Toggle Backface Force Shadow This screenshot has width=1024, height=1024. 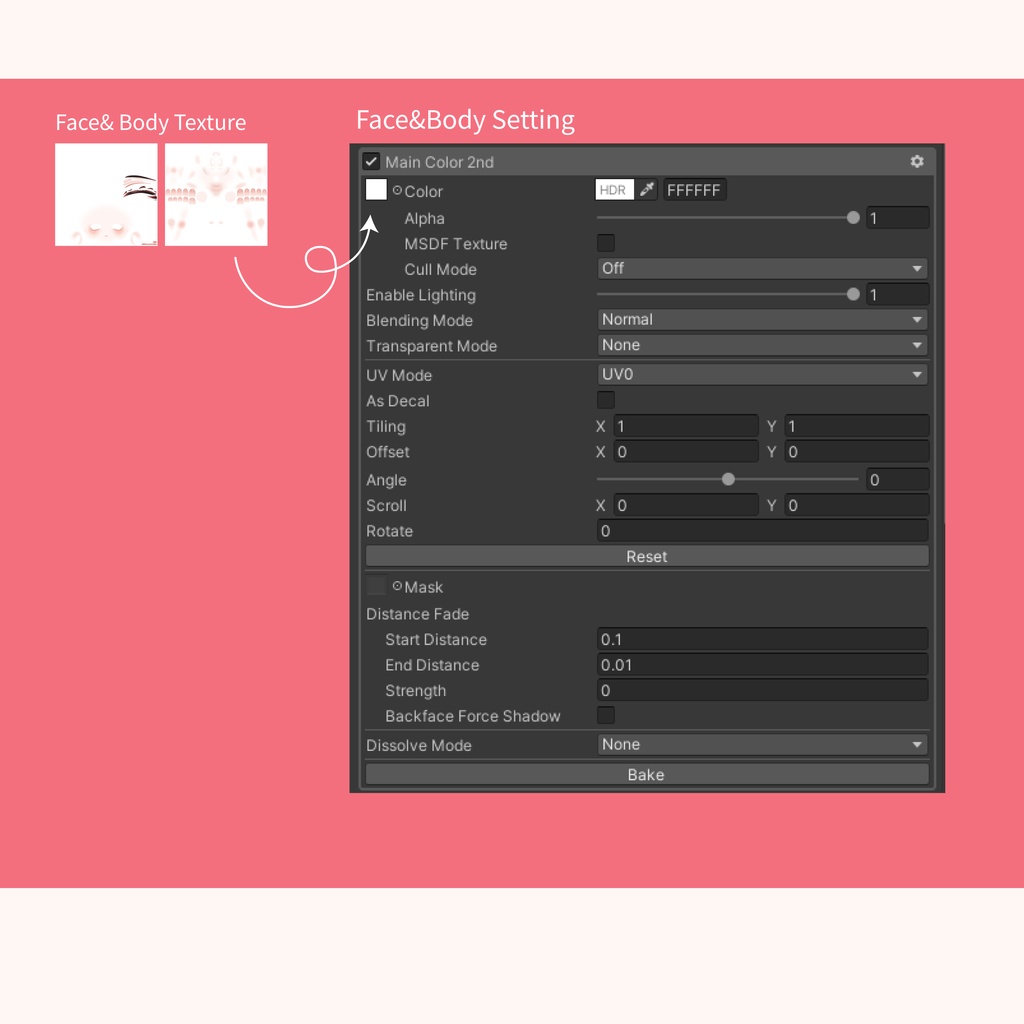point(605,715)
